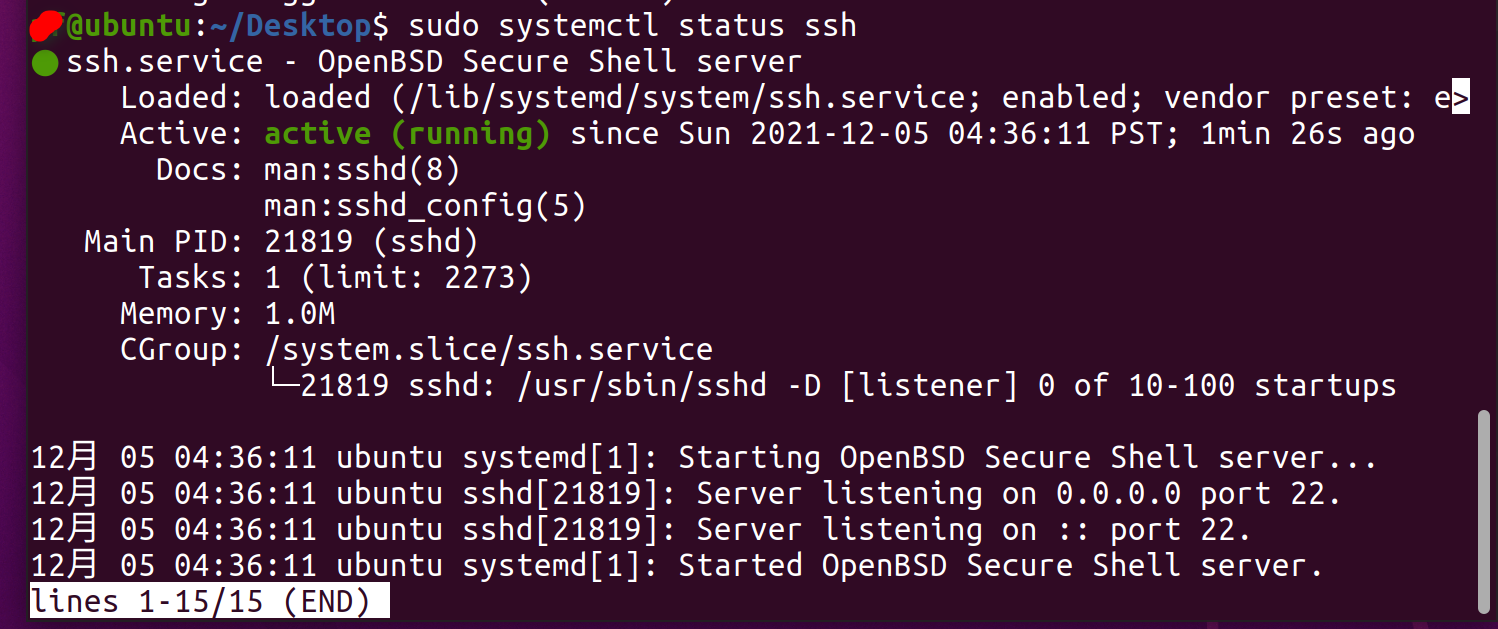This screenshot has width=1498, height=629.
Task: Click the Memory value 1.0M
Action: click(x=299, y=314)
